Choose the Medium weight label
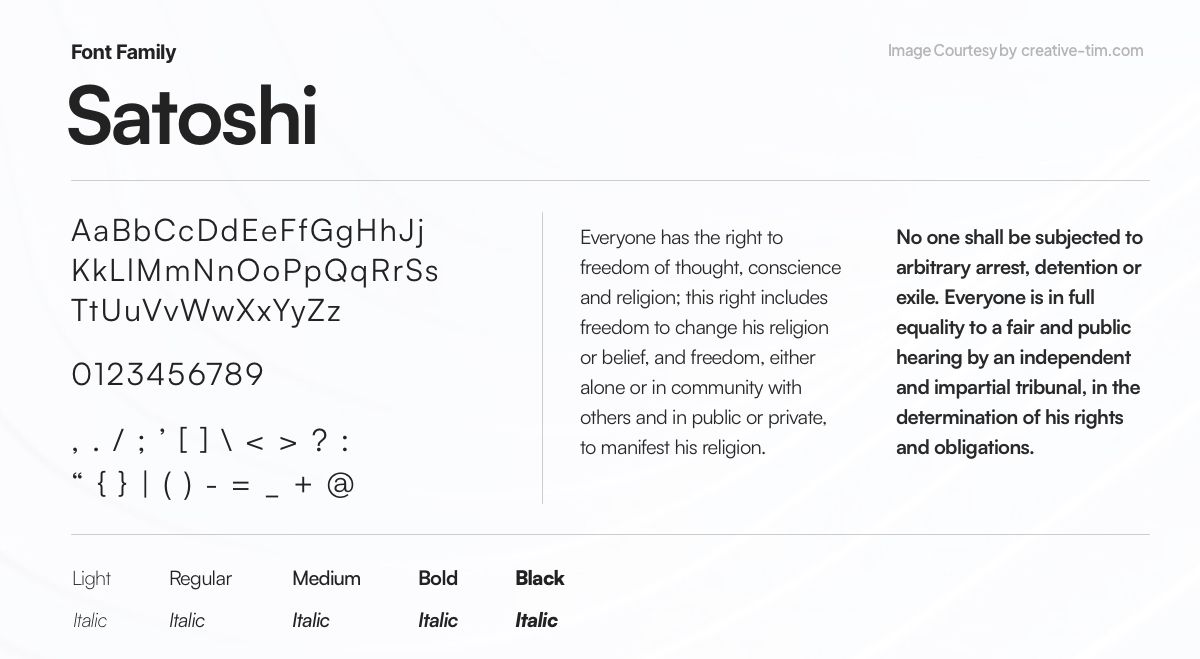This screenshot has width=1200, height=659. 326,578
